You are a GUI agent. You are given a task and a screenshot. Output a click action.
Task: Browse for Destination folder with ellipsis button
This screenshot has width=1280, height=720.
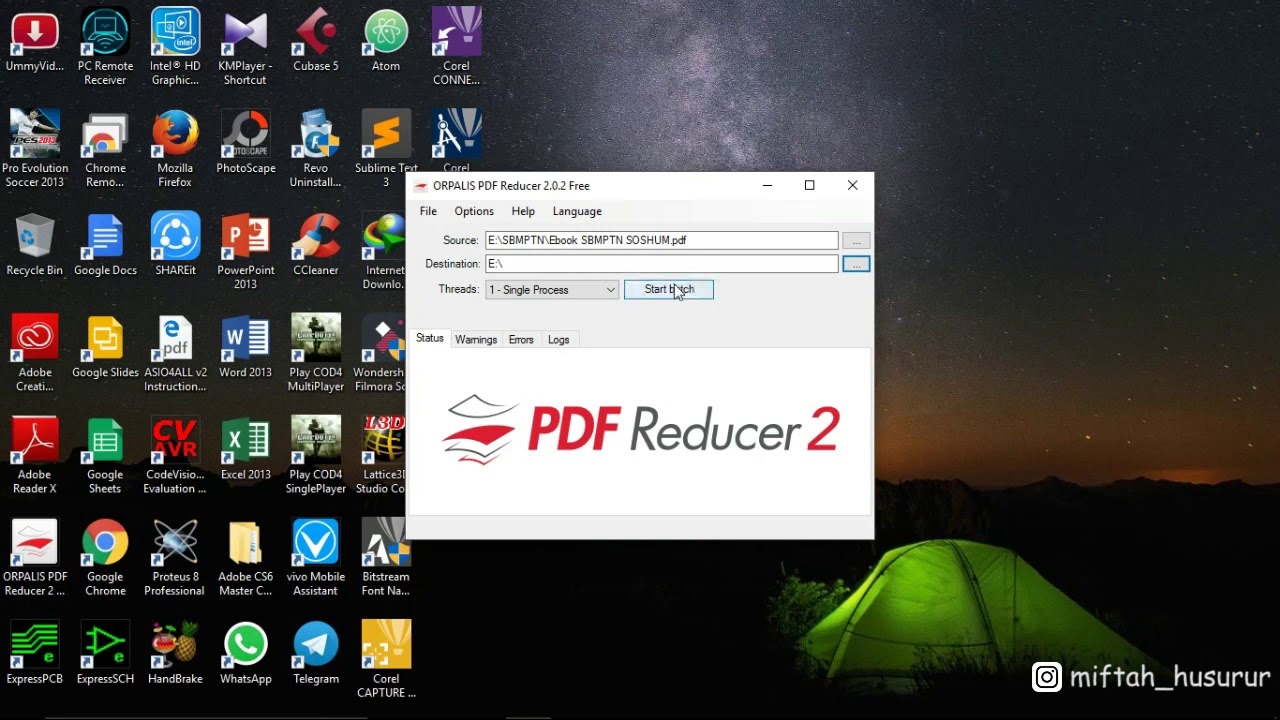pos(856,264)
